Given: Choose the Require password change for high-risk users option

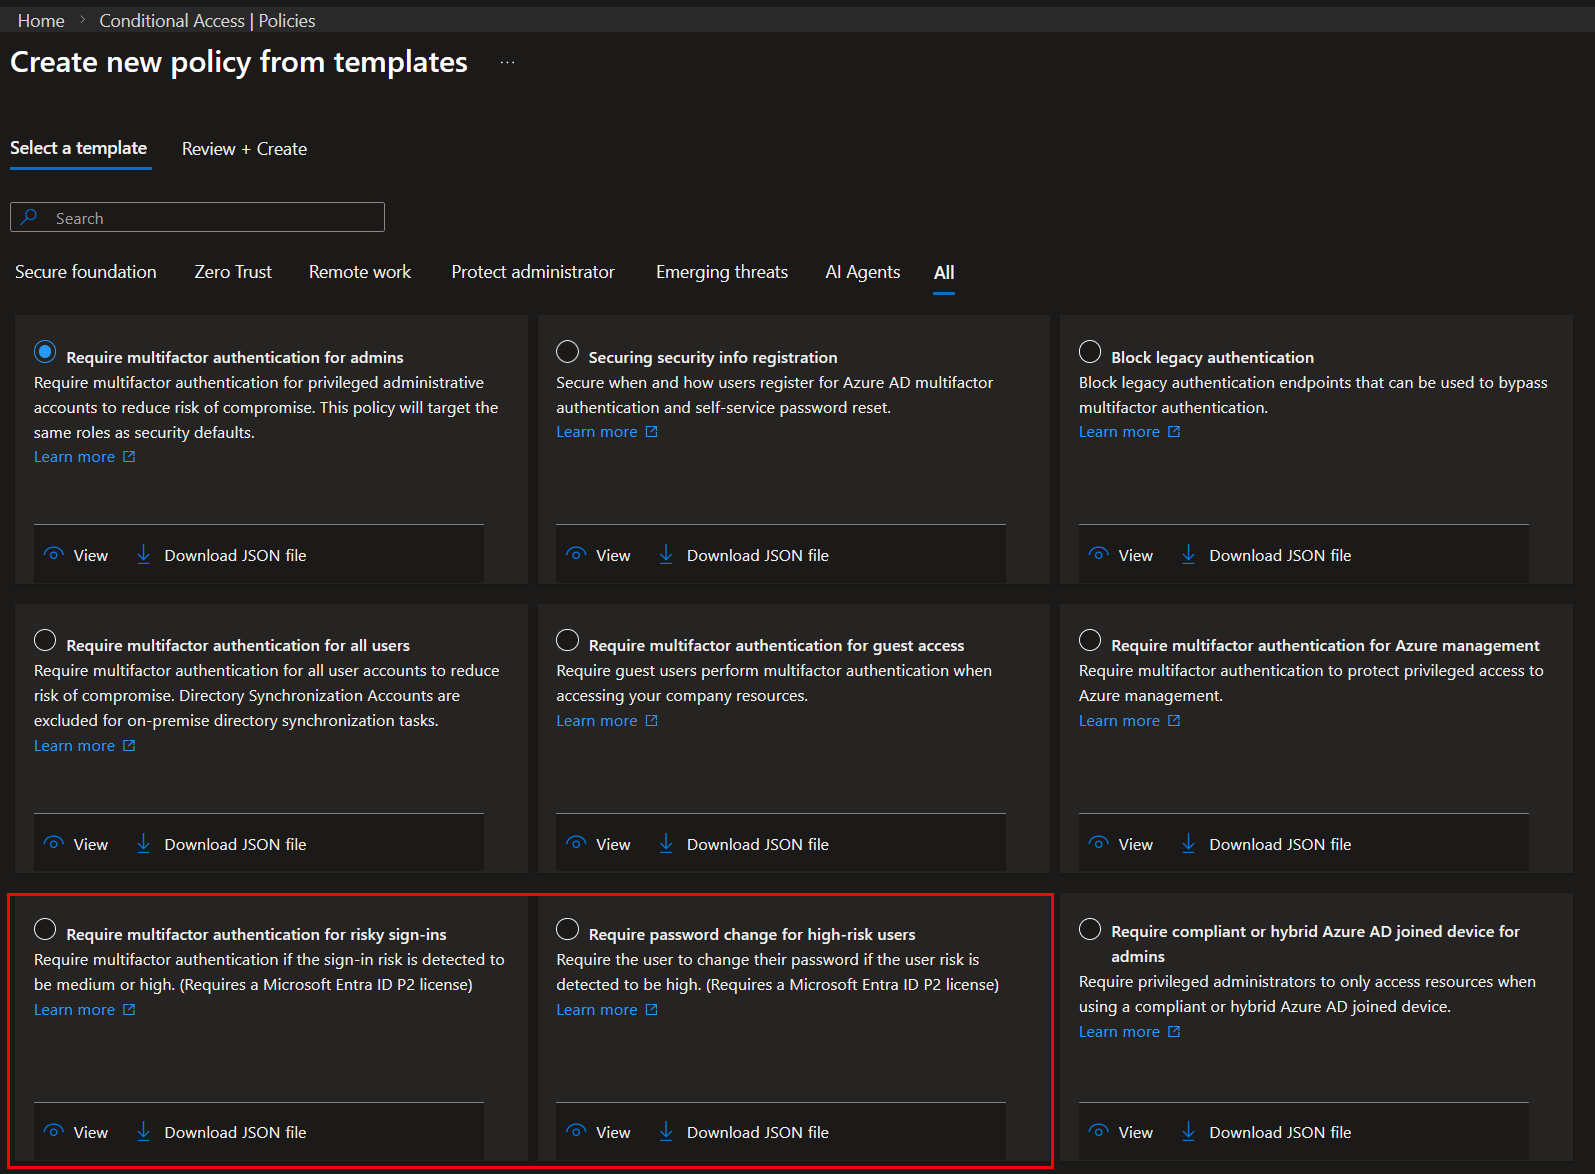Looking at the screenshot, I should point(568,929).
